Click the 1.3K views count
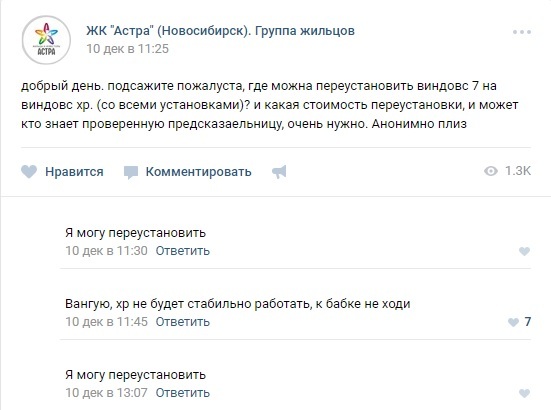The image size is (551, 410). 518,171
